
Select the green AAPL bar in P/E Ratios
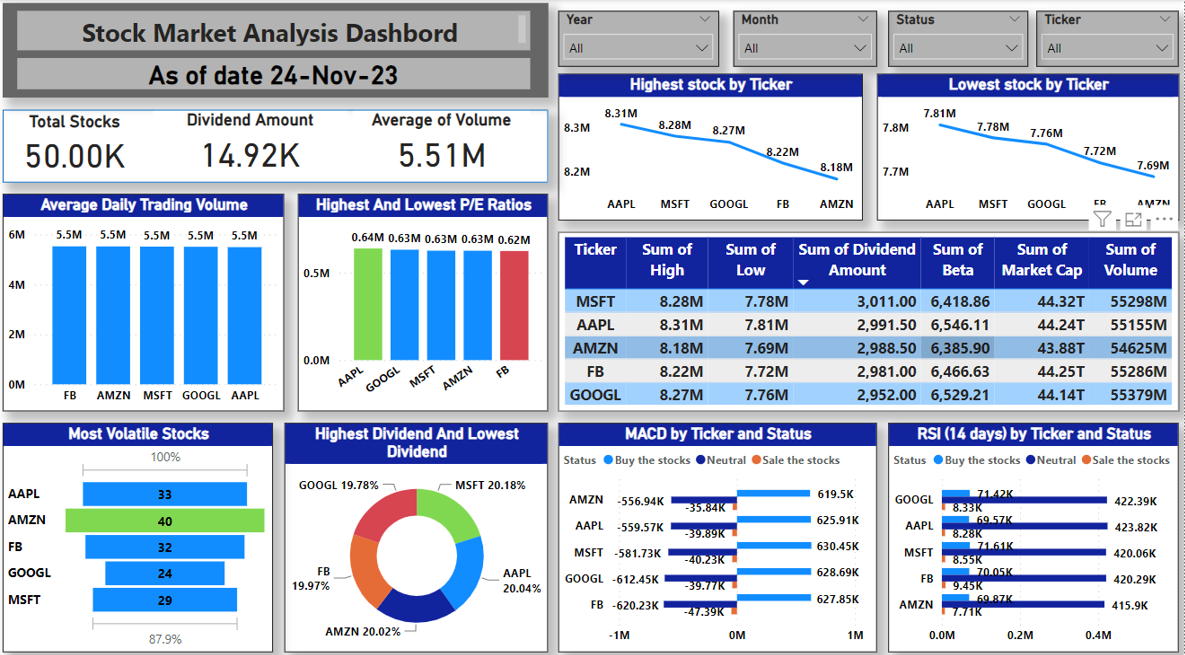click(367, 304)
